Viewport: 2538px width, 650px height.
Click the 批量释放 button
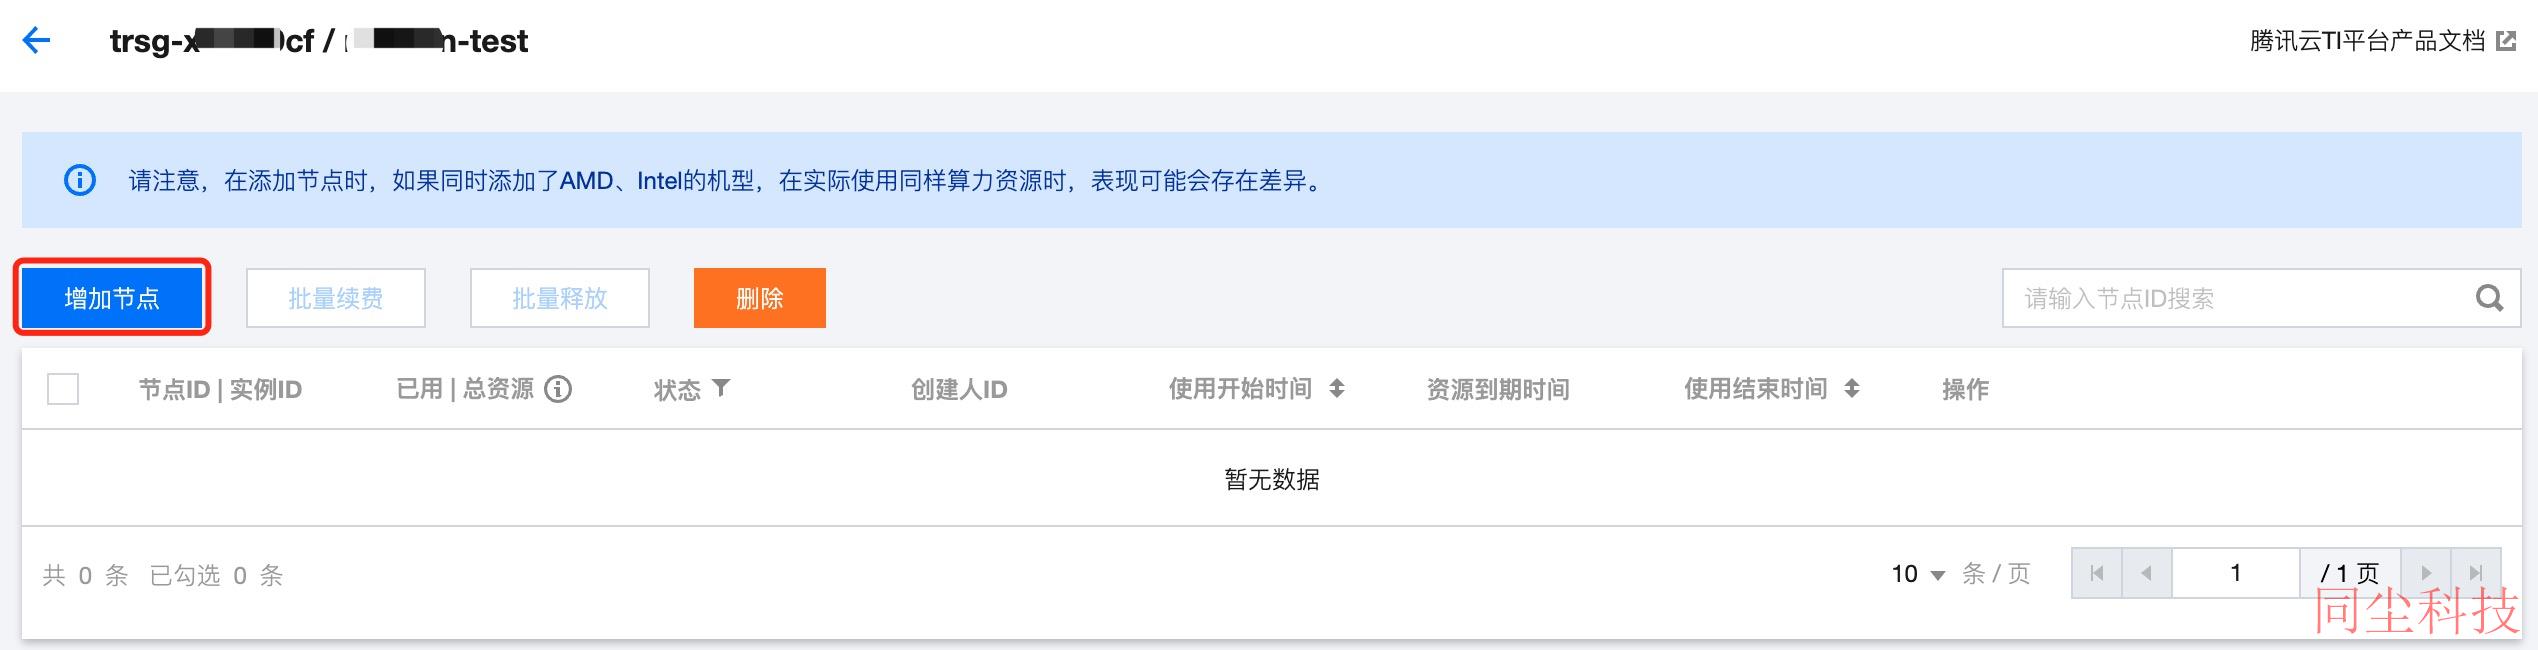[x=560, y=298]
